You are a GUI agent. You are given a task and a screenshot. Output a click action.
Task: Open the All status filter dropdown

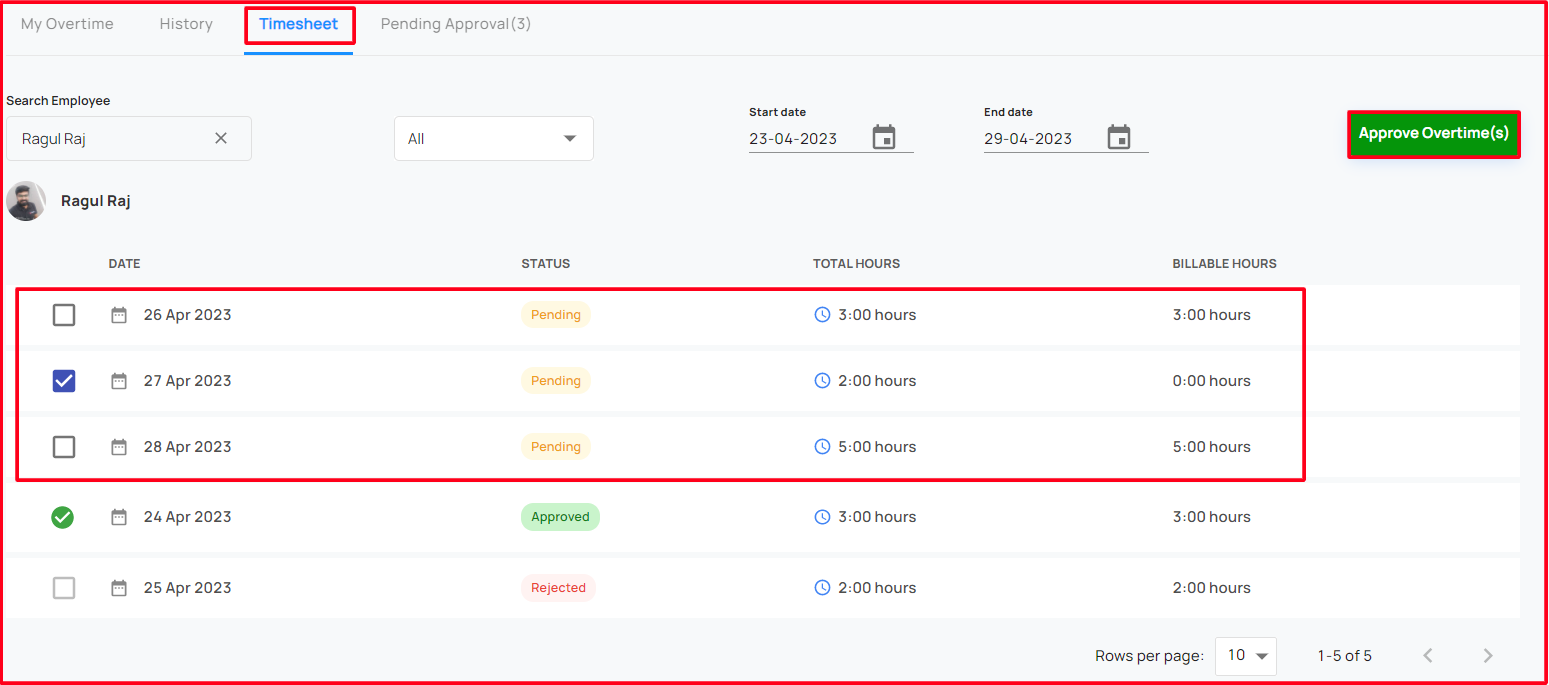pyautogui.click(x=494, y=139)
